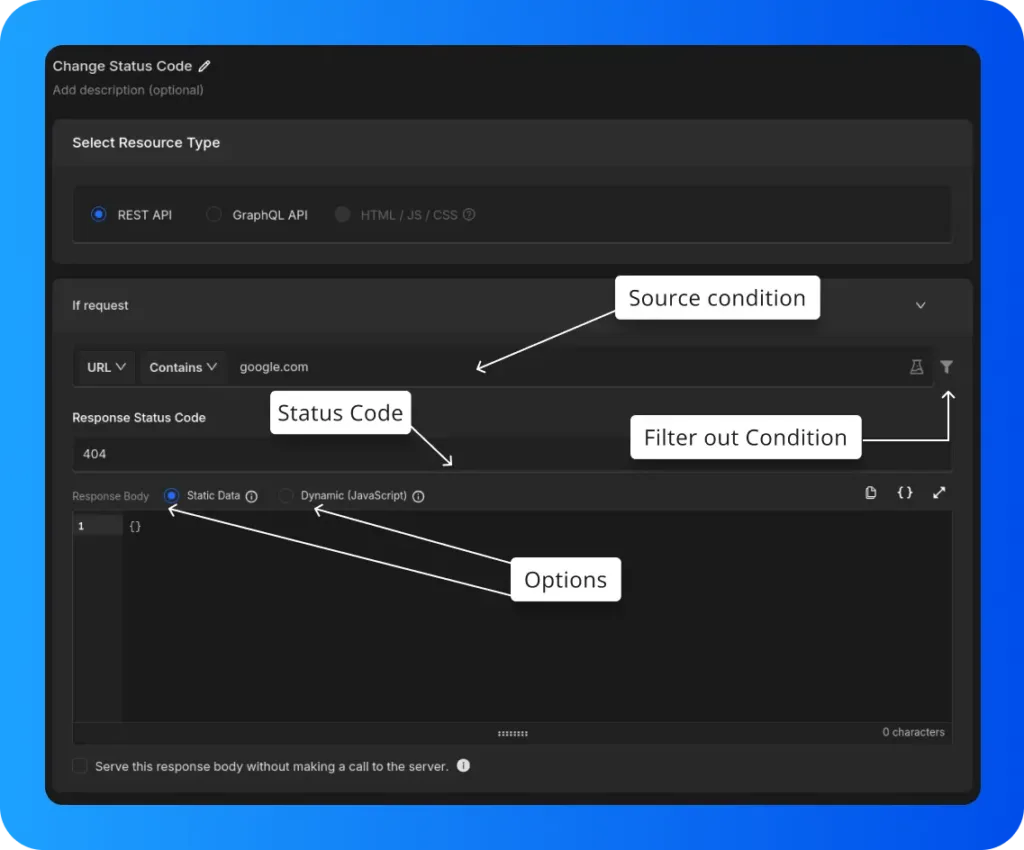Open the HTML / JS / CSS help icon
This screenshot has height=850, width=1024.
click(469, 215)
